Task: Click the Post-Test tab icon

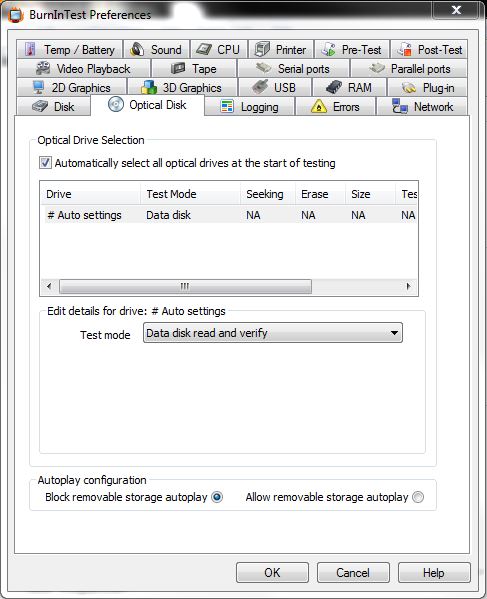Action: tap(405, 49)
